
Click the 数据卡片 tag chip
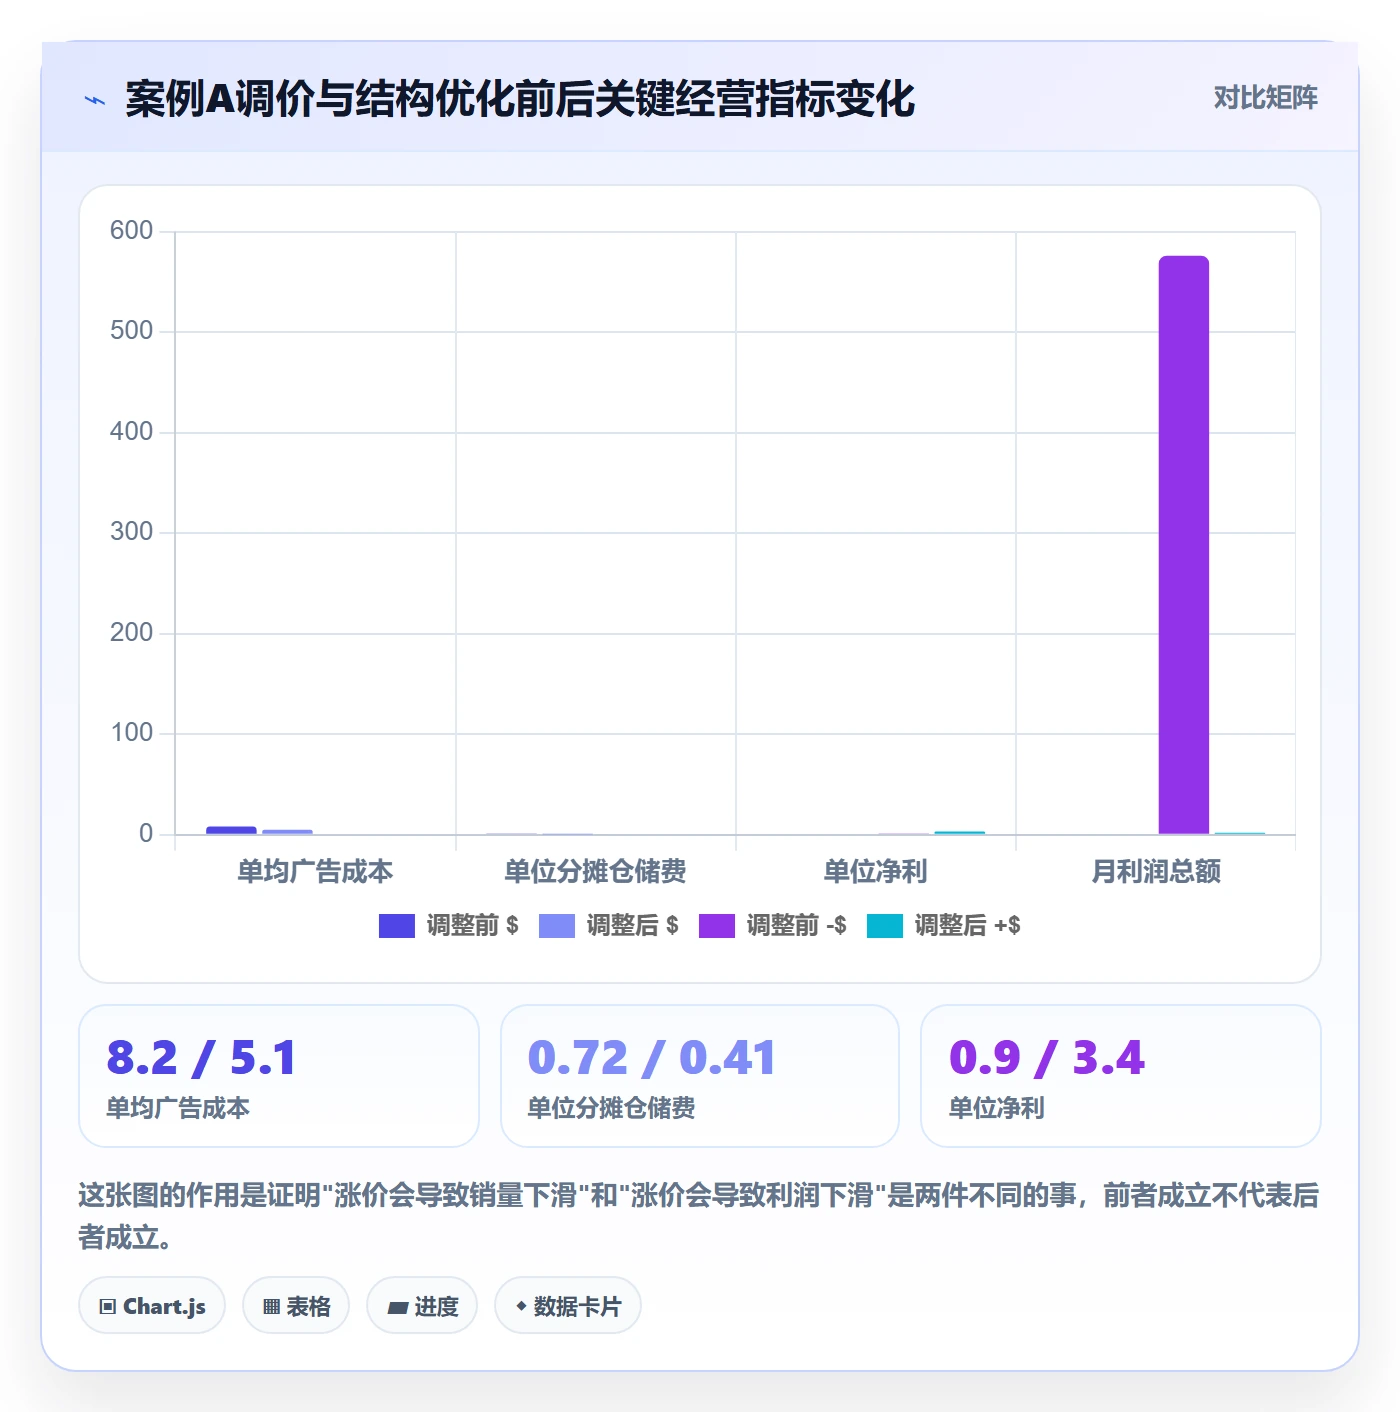point(568,1306)
